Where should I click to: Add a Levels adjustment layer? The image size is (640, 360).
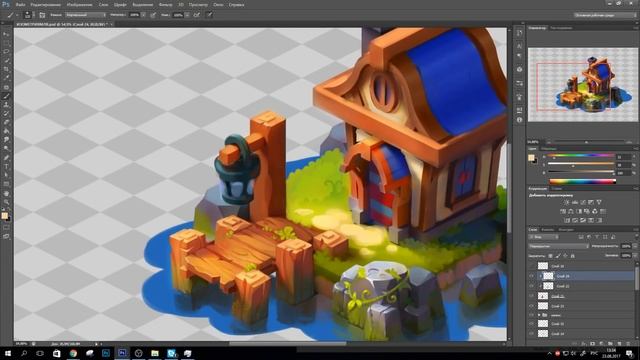click(x=575, y=202)
